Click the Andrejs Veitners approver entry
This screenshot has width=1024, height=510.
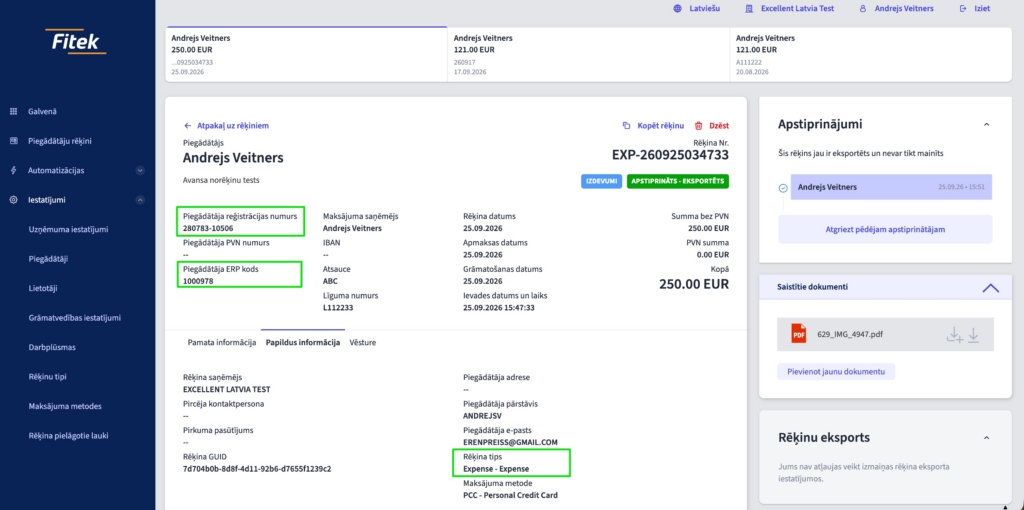point(891,187)
